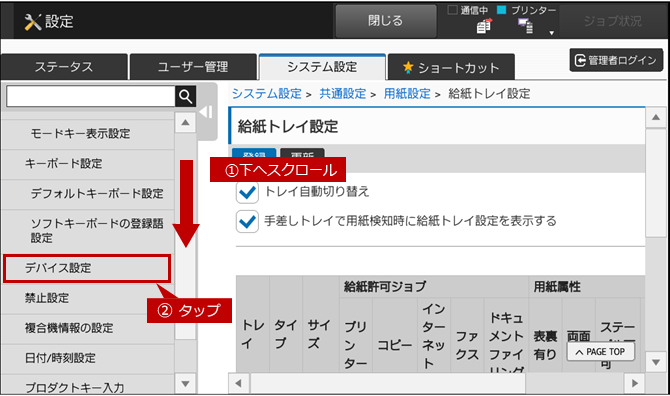Click the search magnifier icon
The height and width of the screenshot is (396, 670).
click(x=185, y=97)
